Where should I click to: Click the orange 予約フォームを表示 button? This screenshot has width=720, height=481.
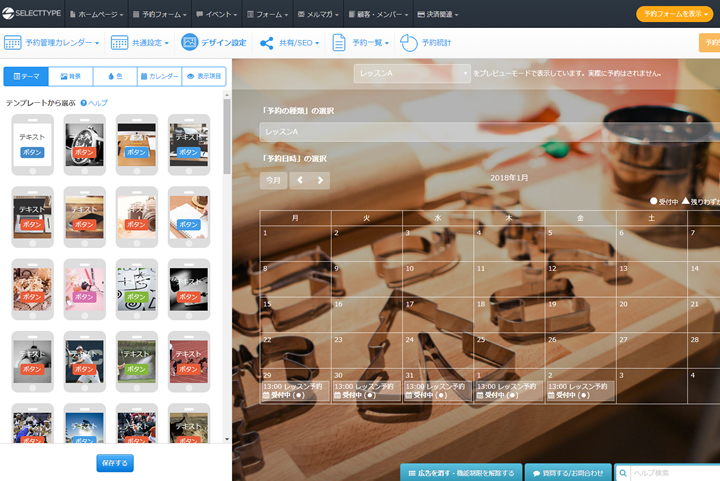(677, 14)
